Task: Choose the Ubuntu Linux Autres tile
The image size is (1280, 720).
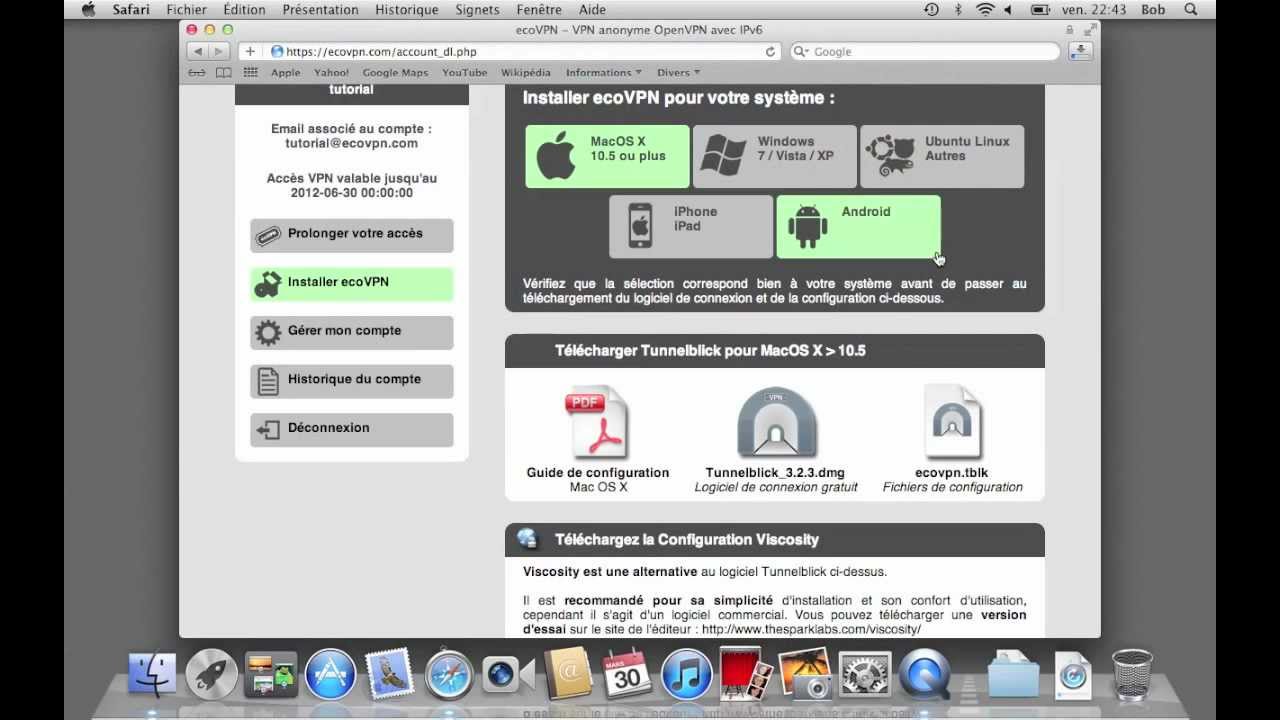Action: (942, 156)
